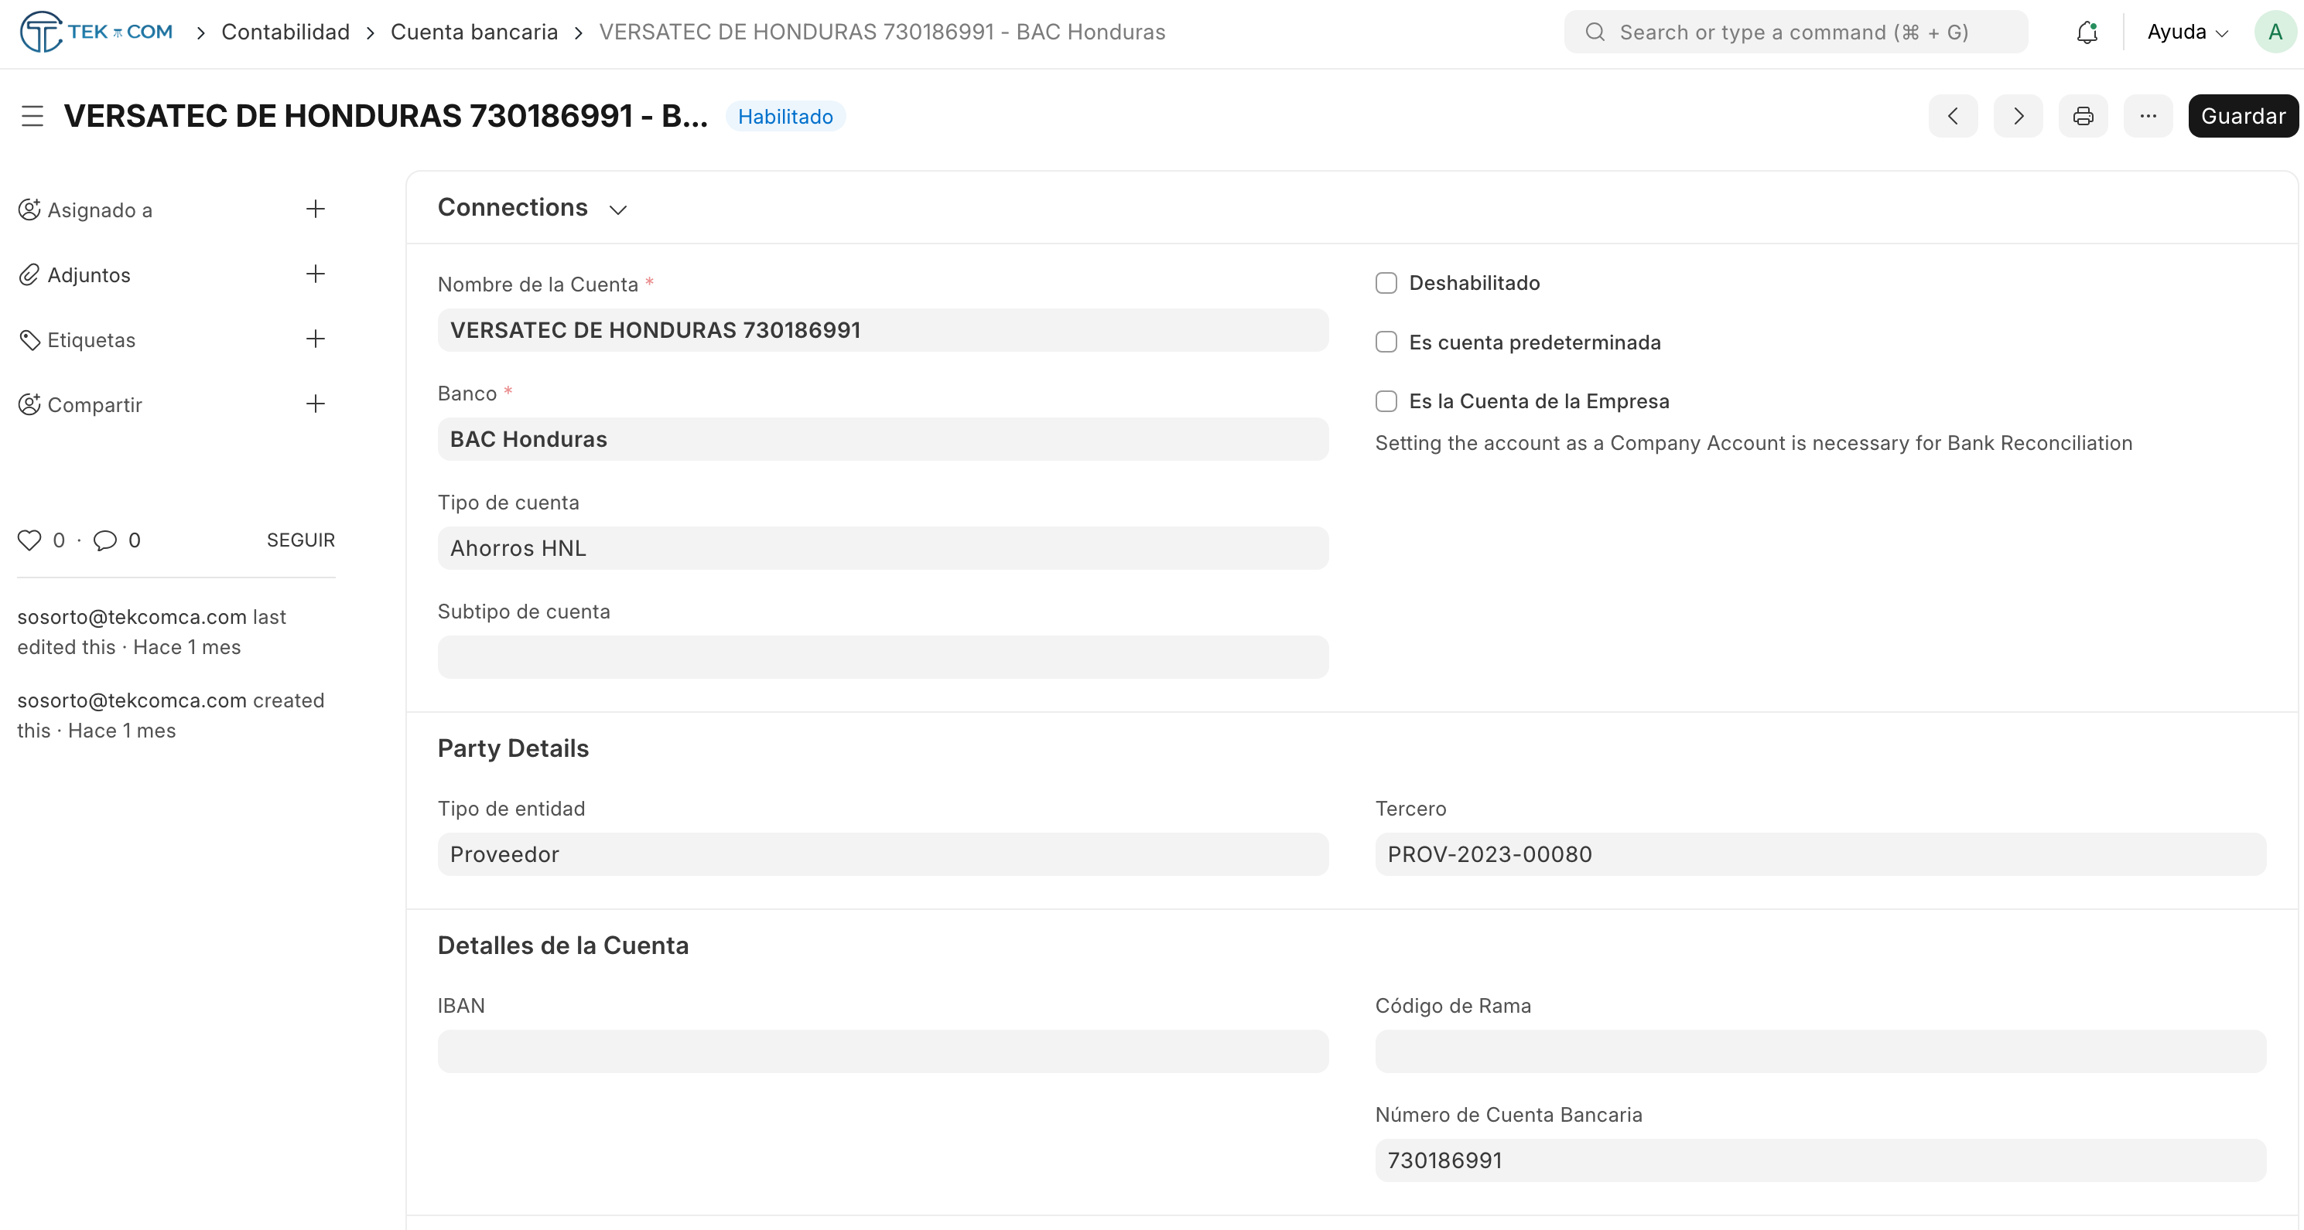Go to Cuenta bancaria breadcrumb
Image resolution: width=2304 pixels, height=1230 pixels.
point(474,32)
